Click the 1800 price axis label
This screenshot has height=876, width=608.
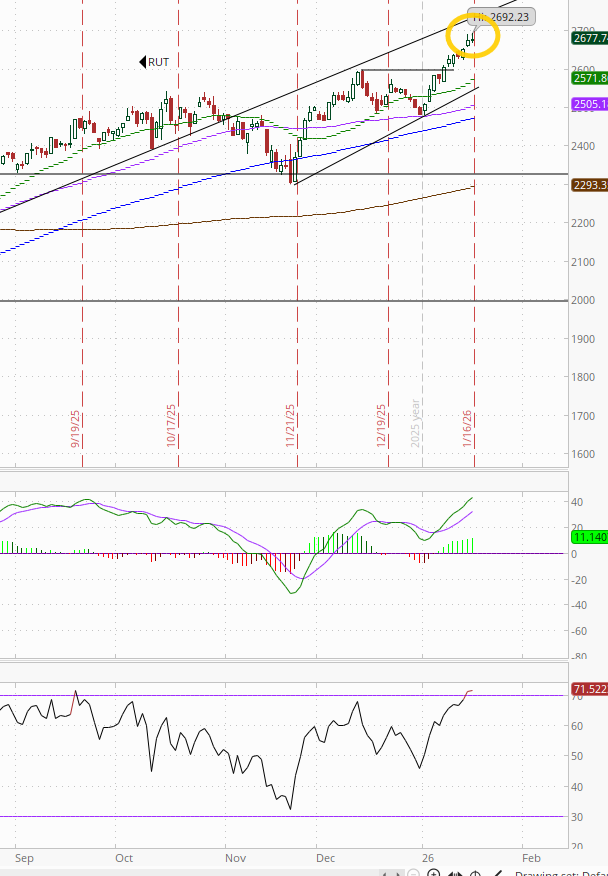pos(583,377)
